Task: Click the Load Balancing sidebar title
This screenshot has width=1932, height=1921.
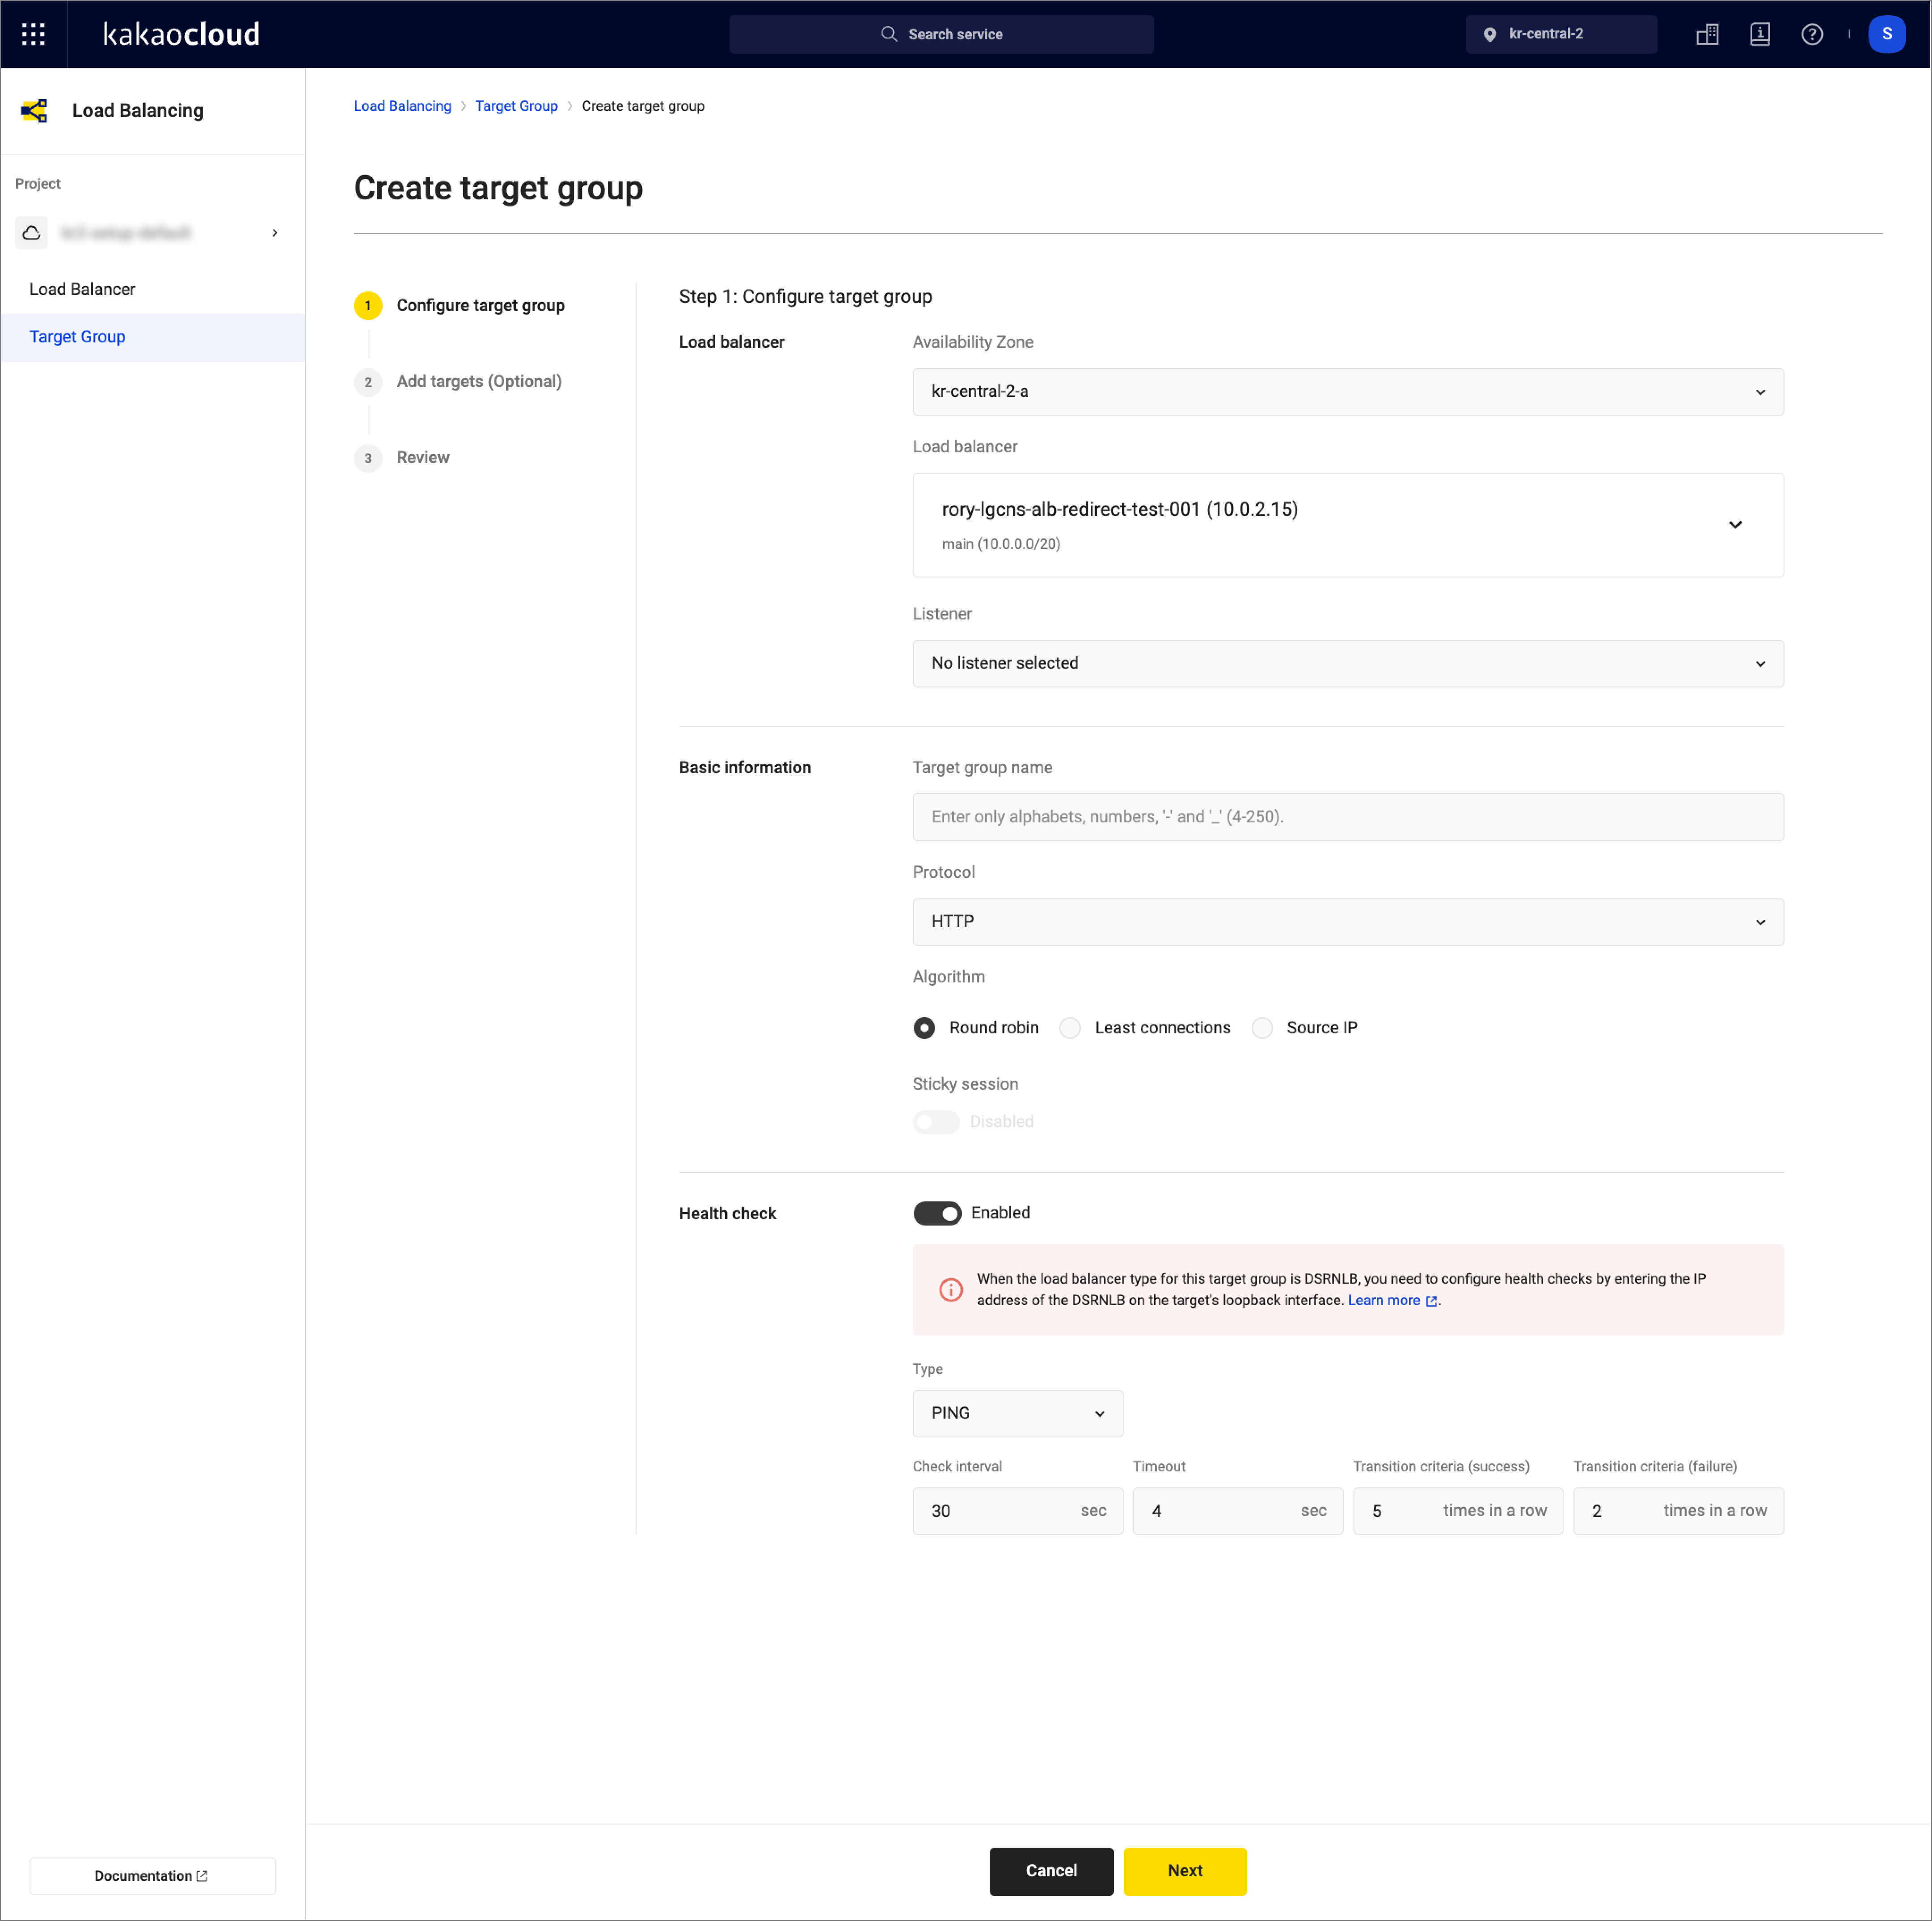Action: (x=138, y=111)
